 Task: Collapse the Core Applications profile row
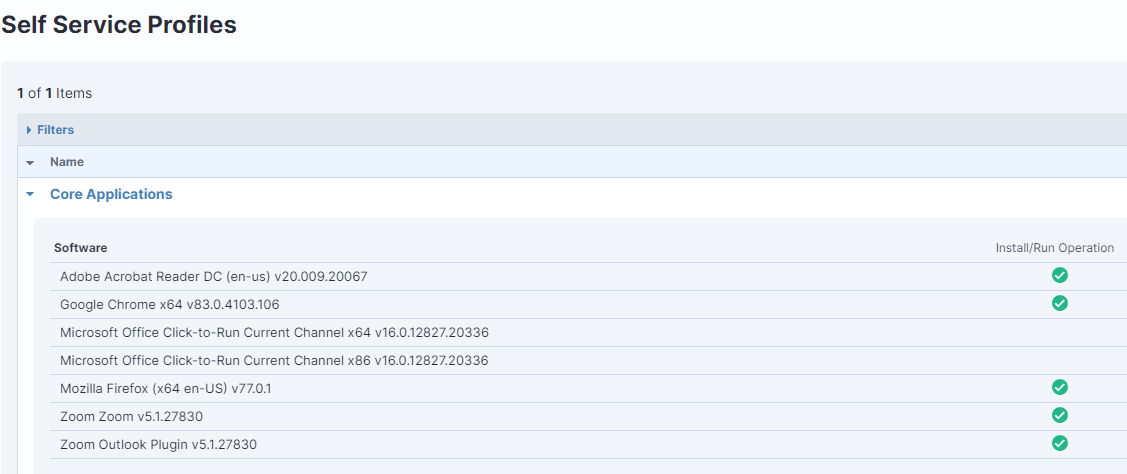29,194
